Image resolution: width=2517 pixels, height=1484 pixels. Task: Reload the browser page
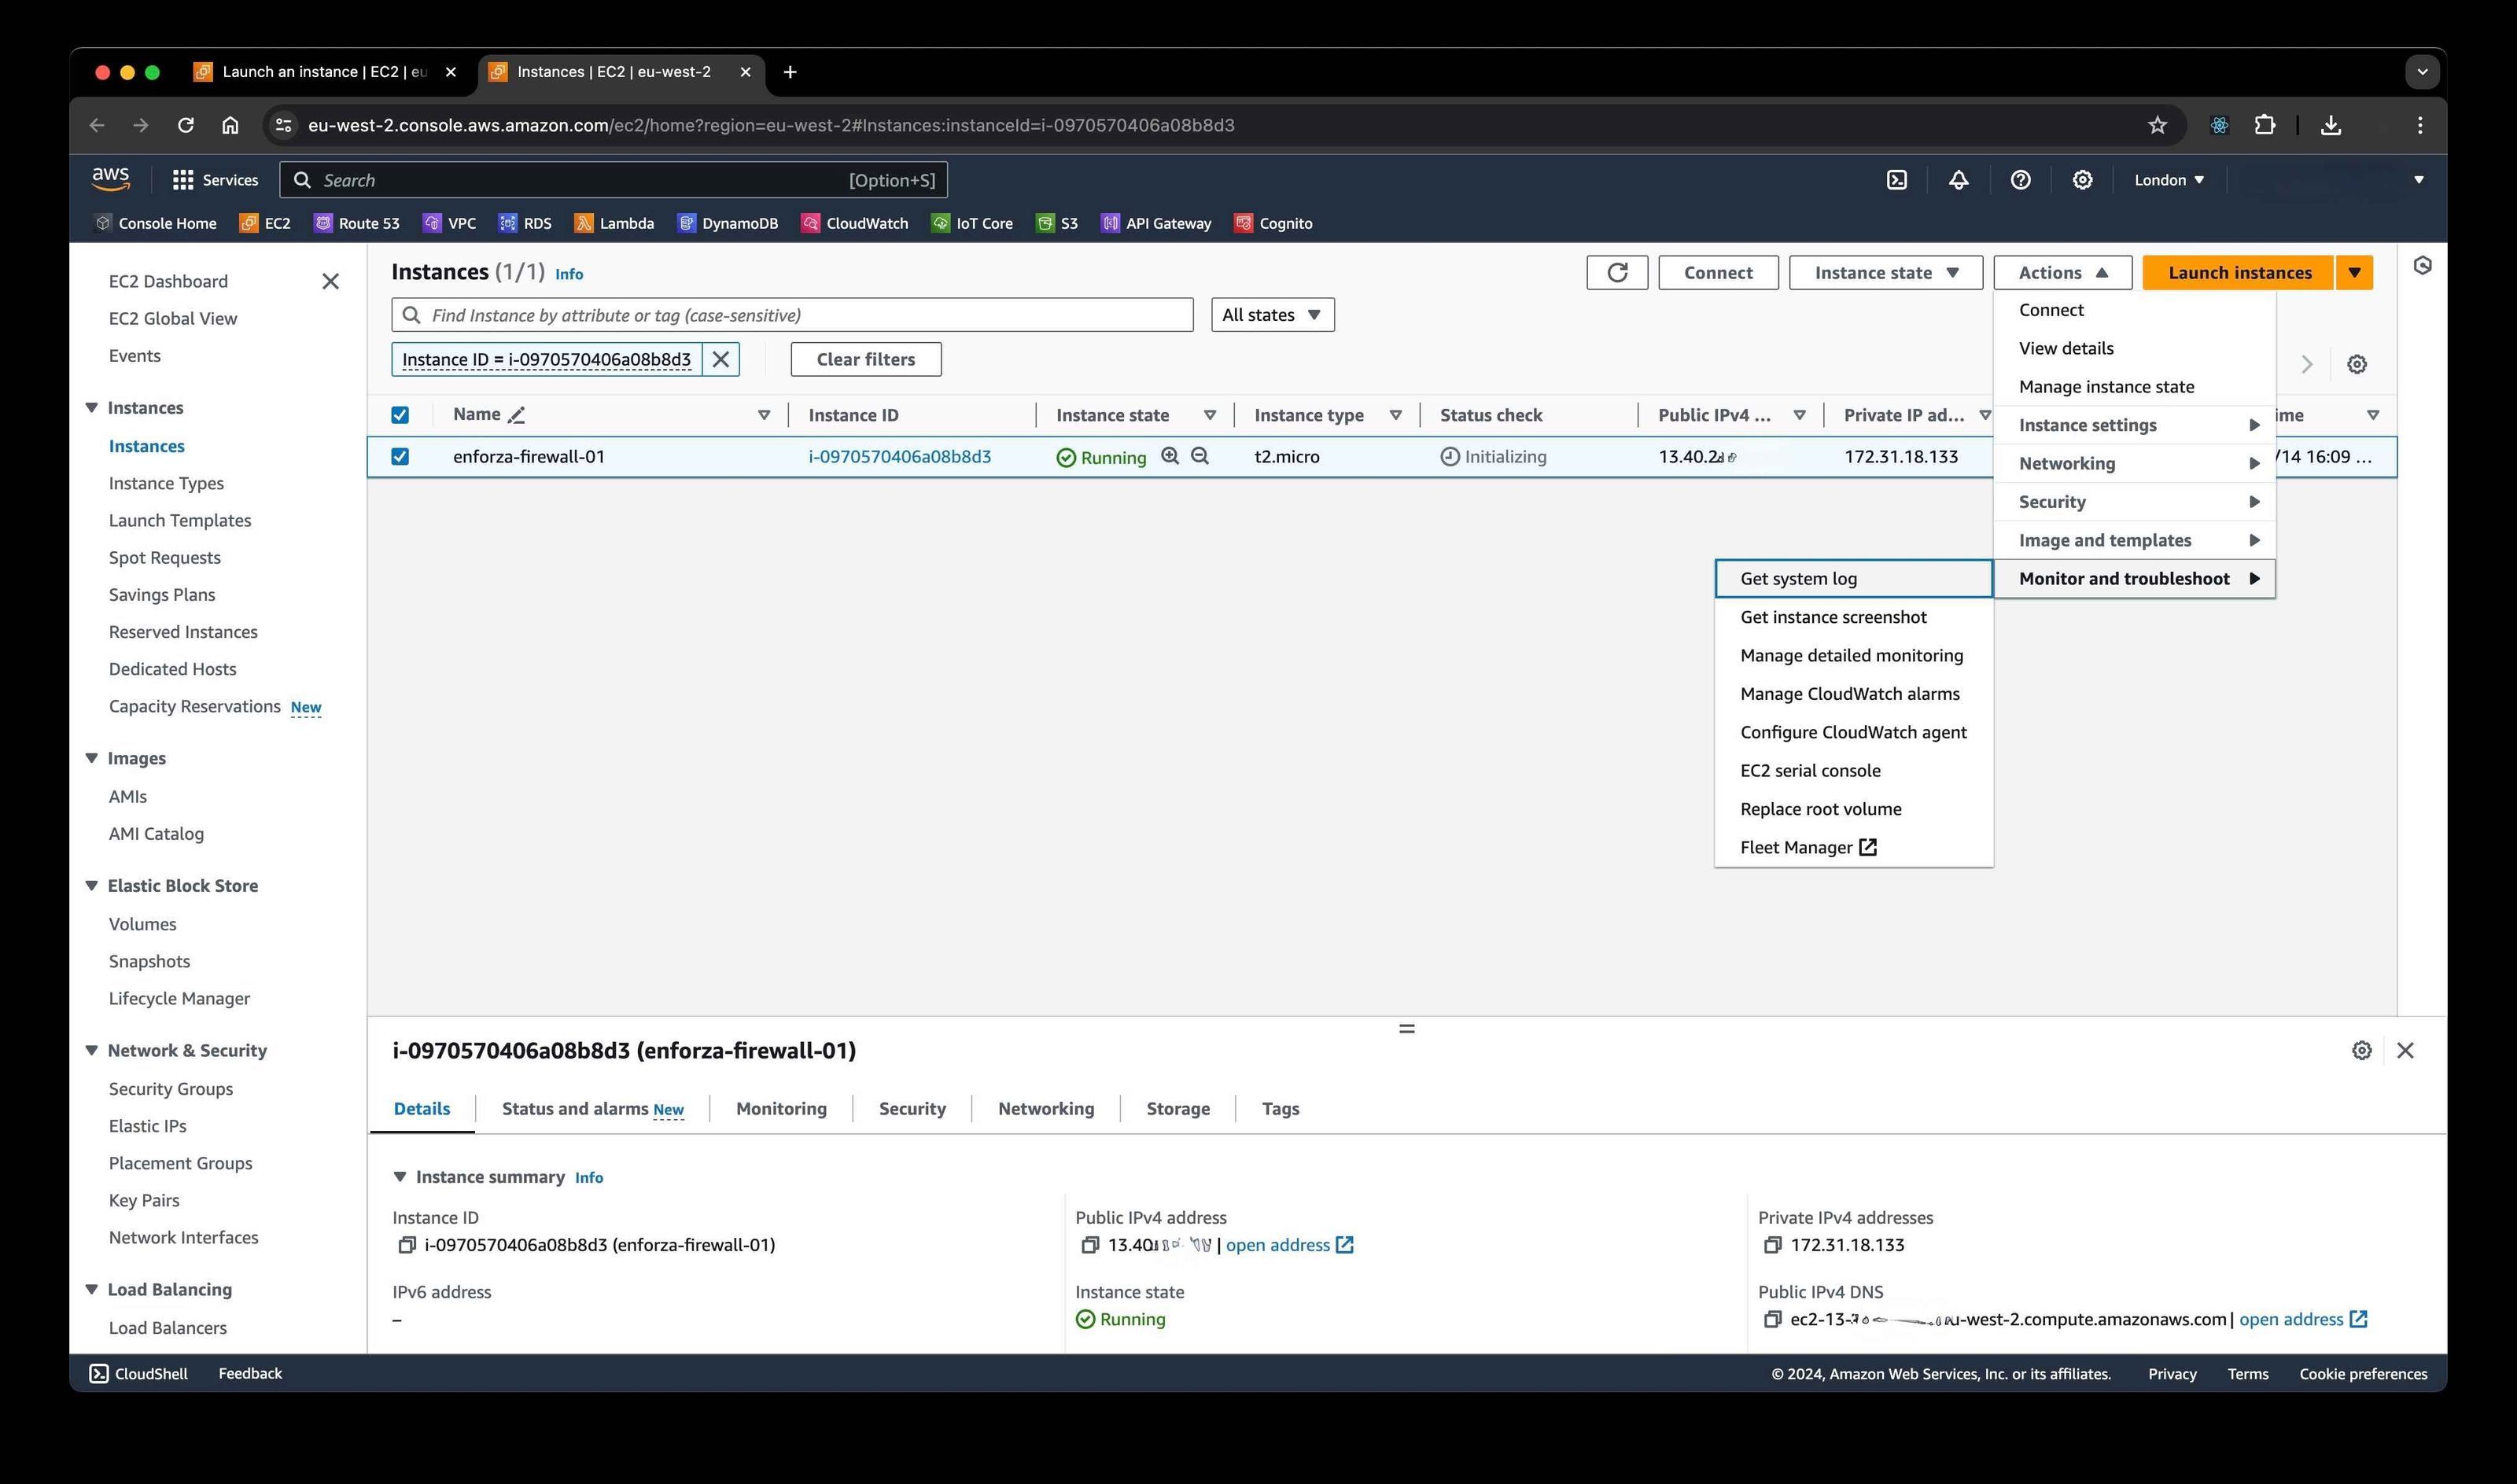[x=185, y=125]
